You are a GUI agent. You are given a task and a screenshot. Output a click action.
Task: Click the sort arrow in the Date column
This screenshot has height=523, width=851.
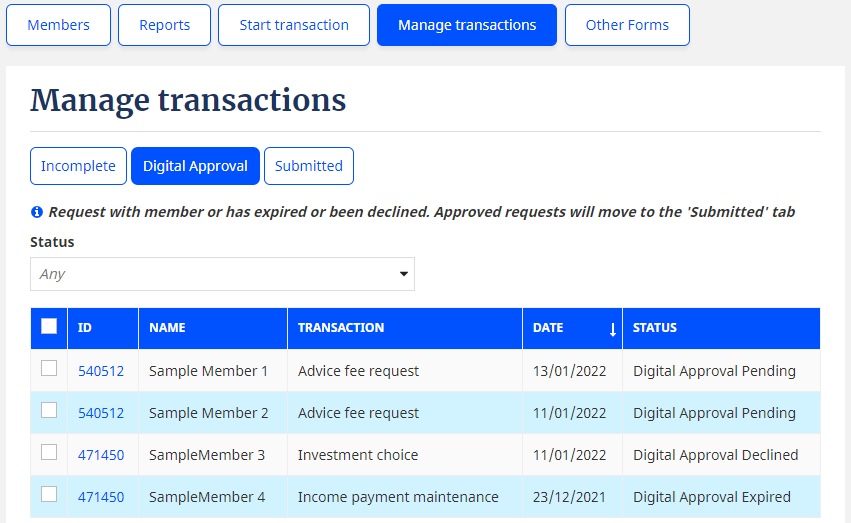[x=612, y=328]
